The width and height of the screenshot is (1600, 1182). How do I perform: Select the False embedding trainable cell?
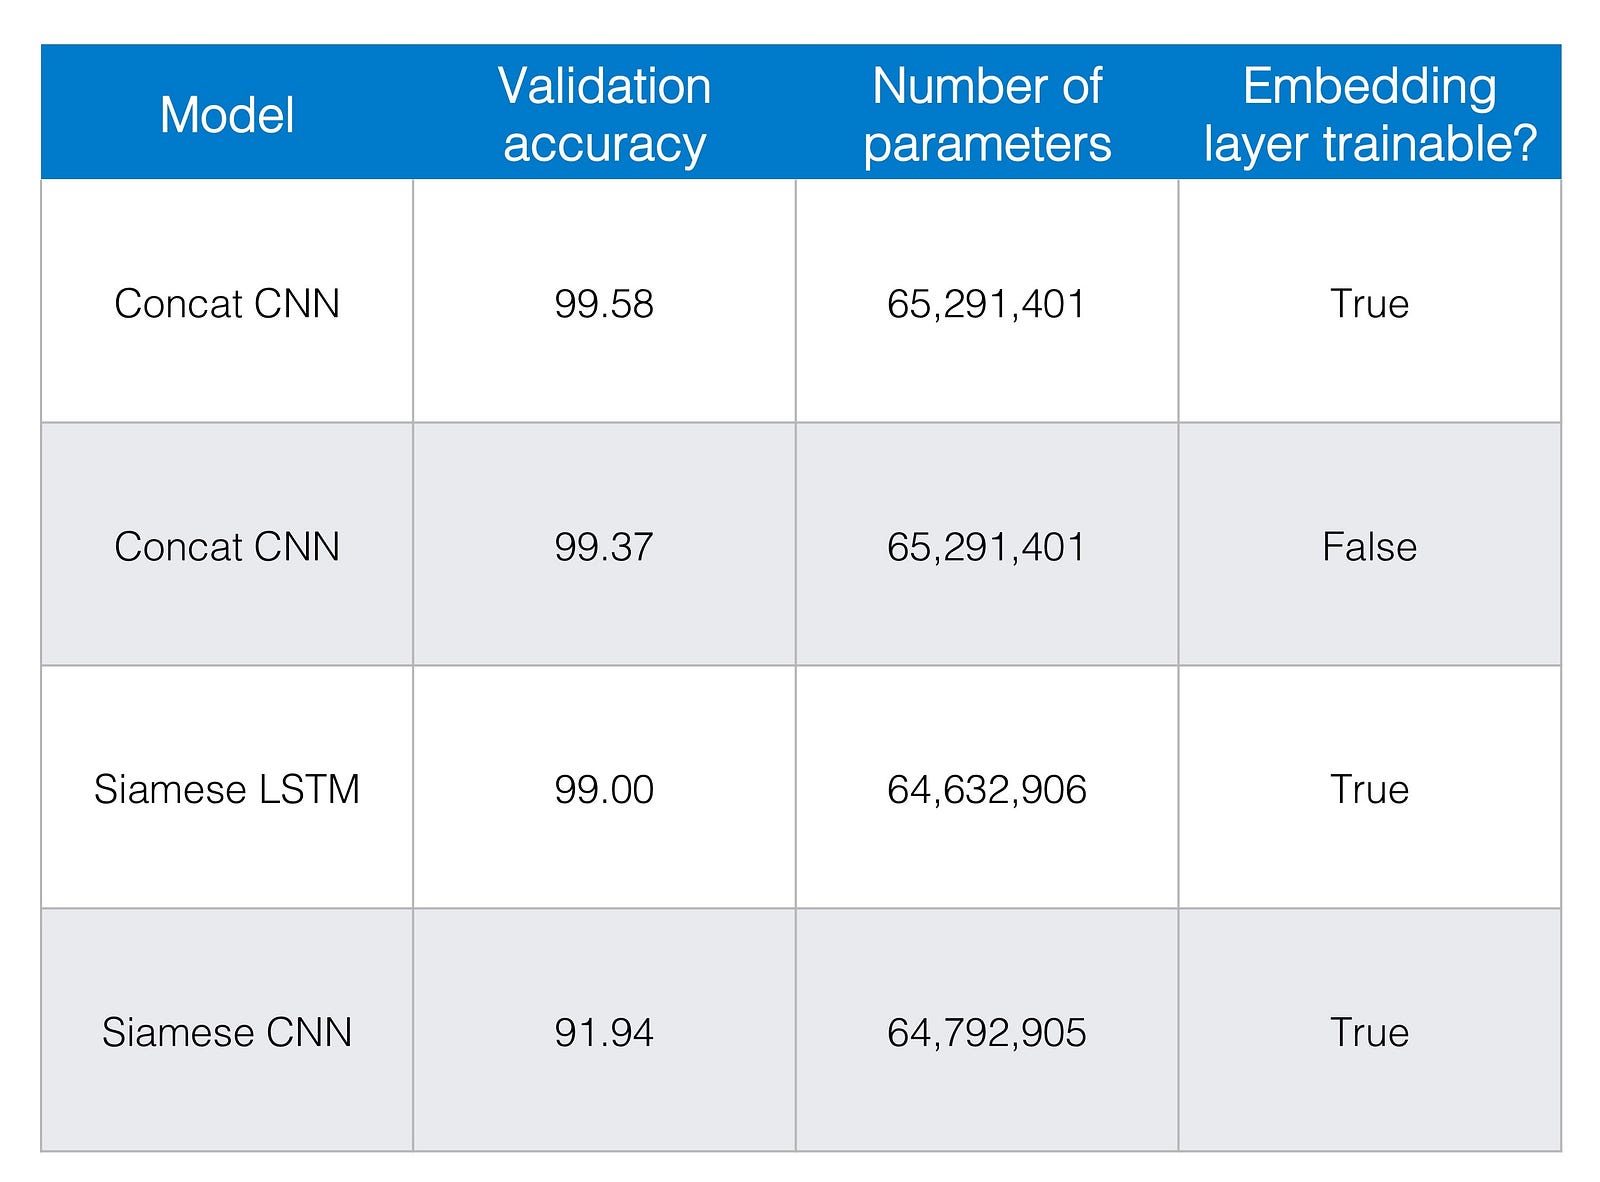click(1369, 546)
